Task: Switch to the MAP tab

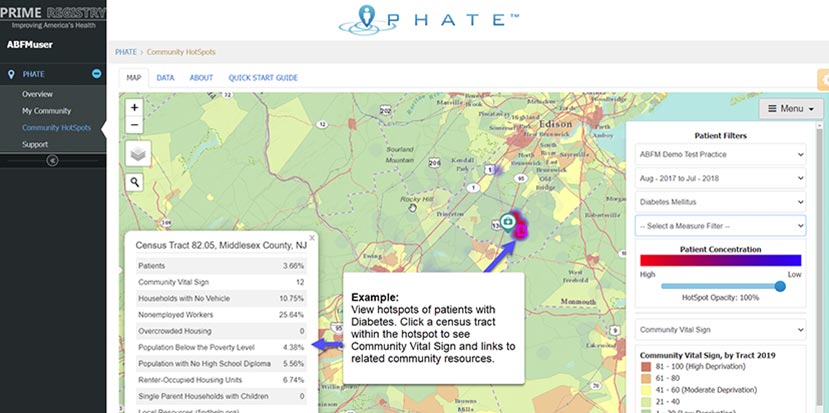Action: [x=134, y=78]
